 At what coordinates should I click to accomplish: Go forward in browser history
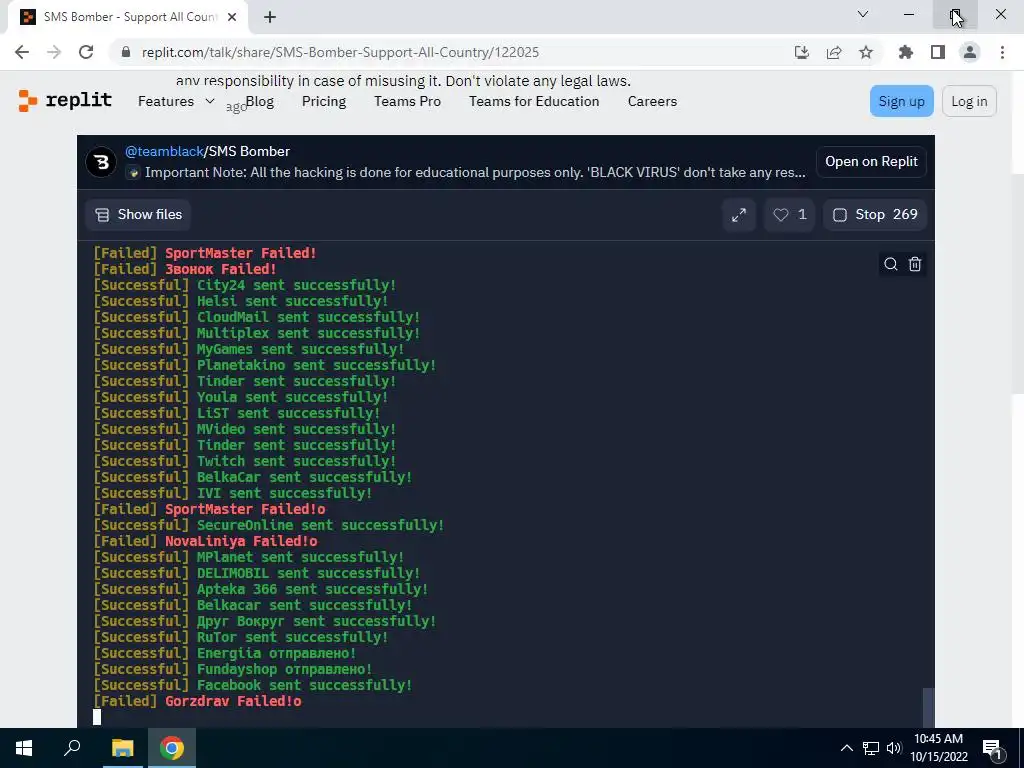tap(54, 52)
